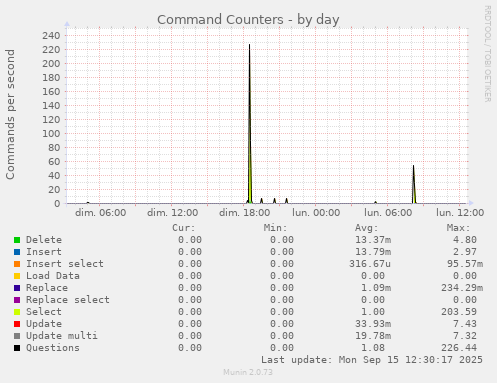Viewport: 497px width, 383px height.
Task: Click the 'Update multi' legend label
Action: coord(62,336)
